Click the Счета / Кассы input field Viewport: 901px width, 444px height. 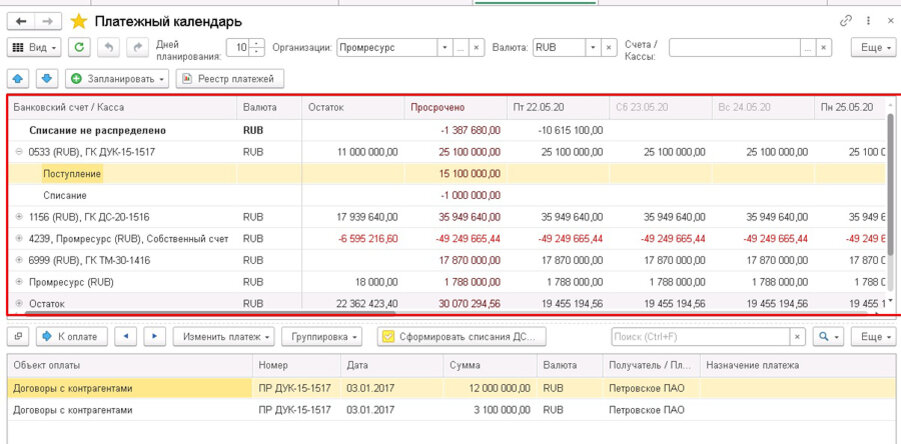pyautogui.click(x=735, y=48)
